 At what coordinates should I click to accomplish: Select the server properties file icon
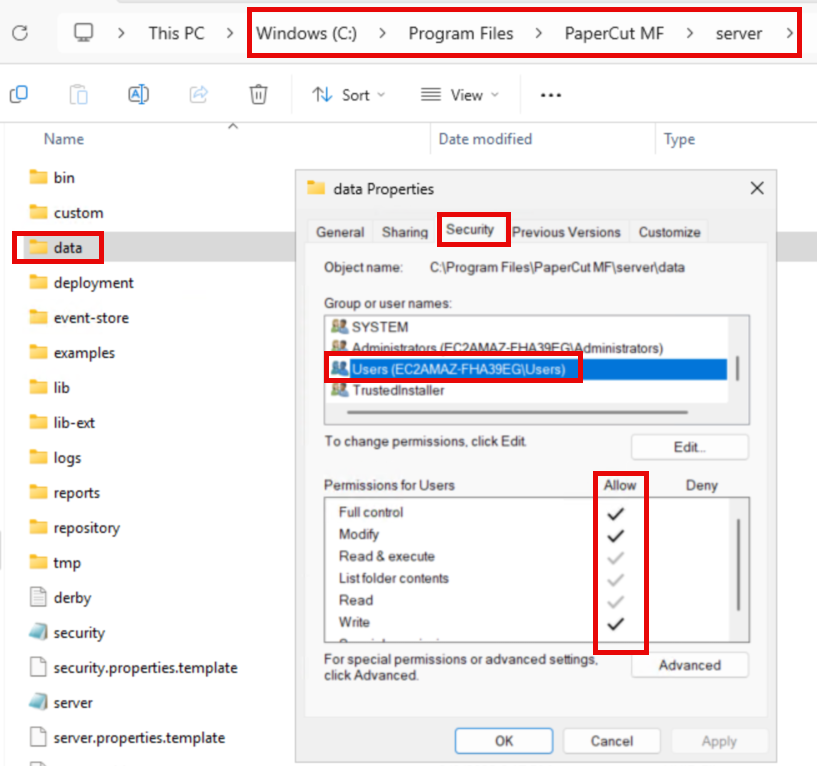tap(38, 702)
